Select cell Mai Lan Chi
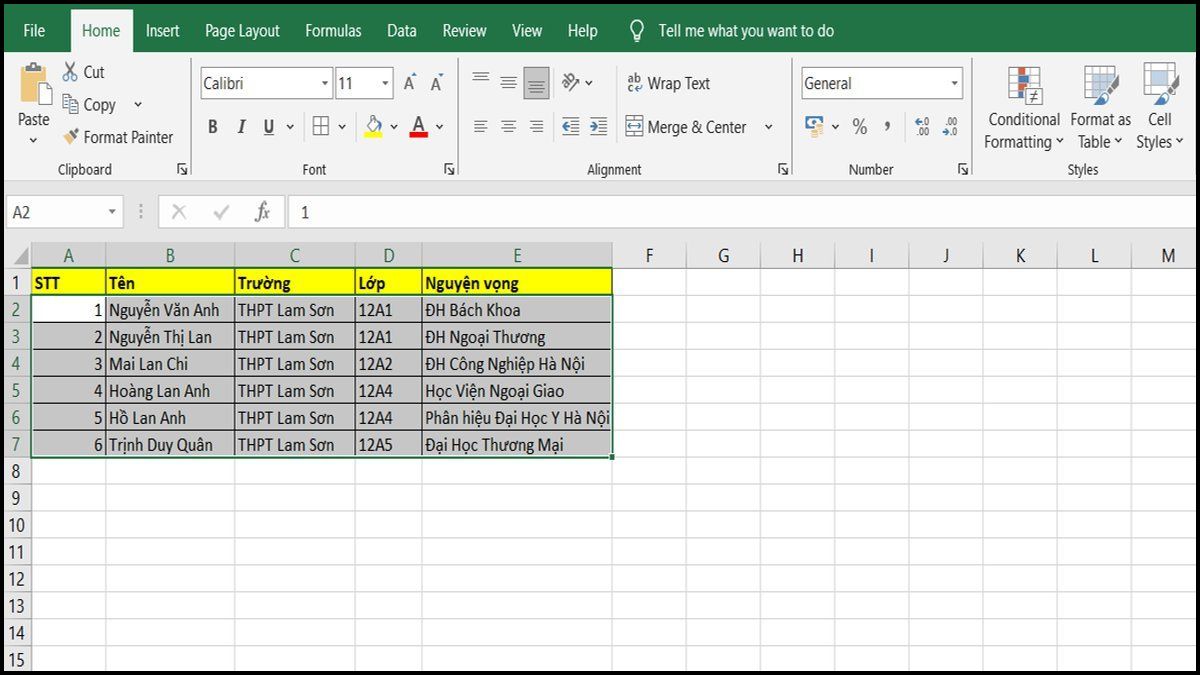Image resolution: width=1200 pixels, height=675 pixels. click(170, 364)
